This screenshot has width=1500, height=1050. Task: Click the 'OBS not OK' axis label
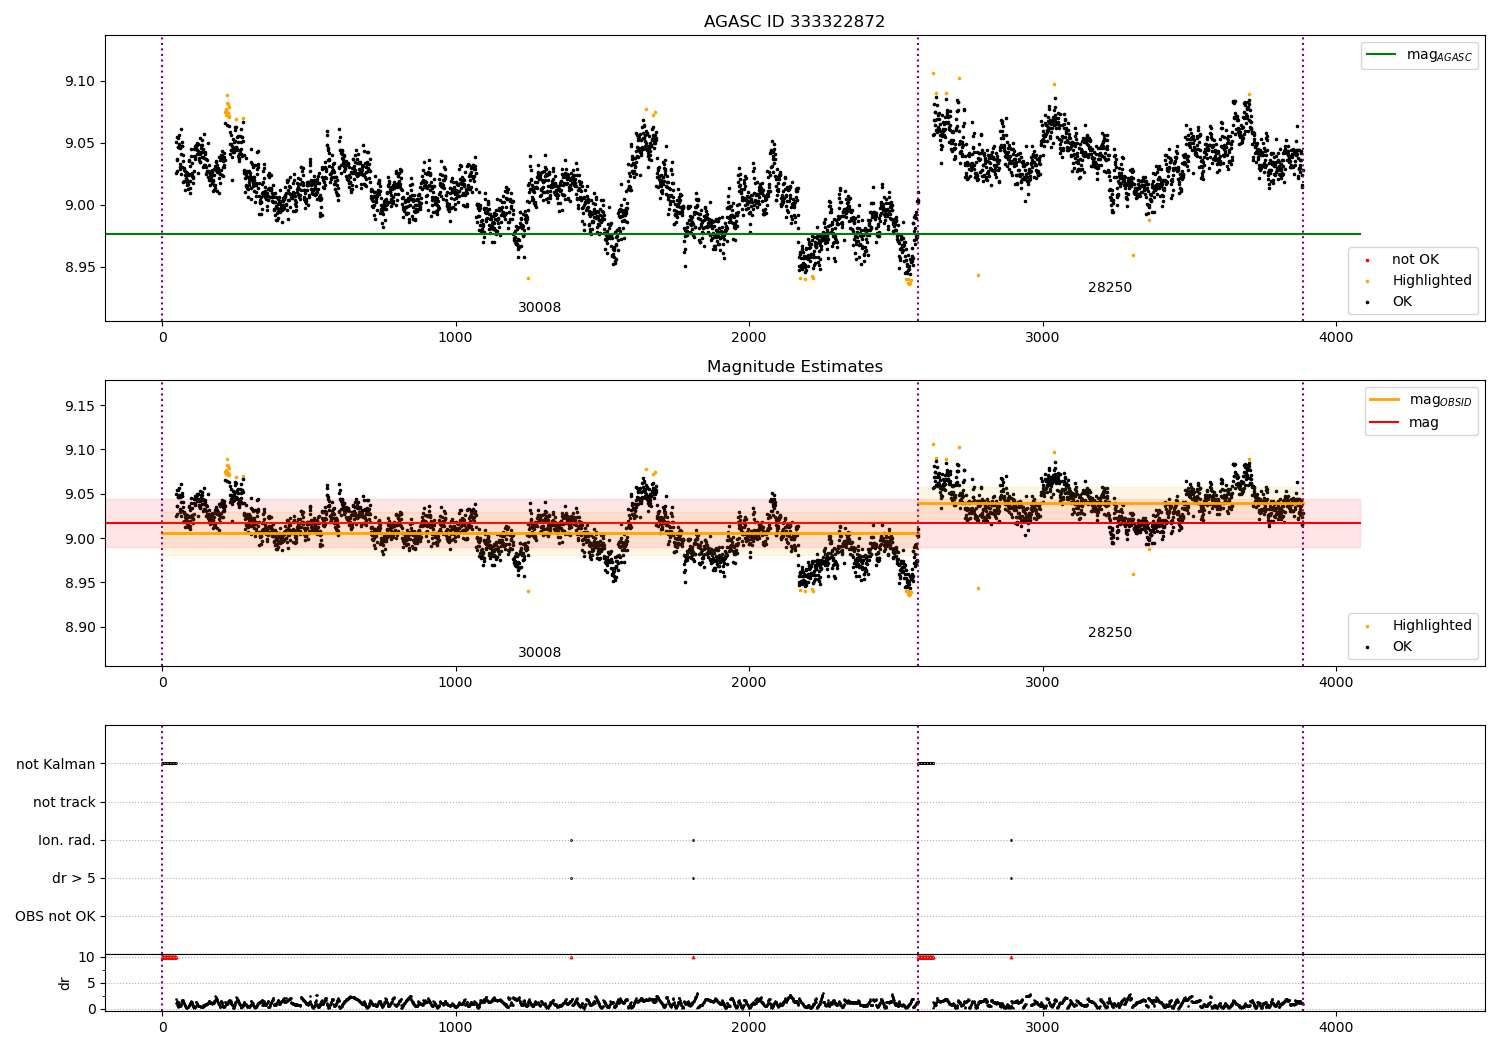pos(55,916)
